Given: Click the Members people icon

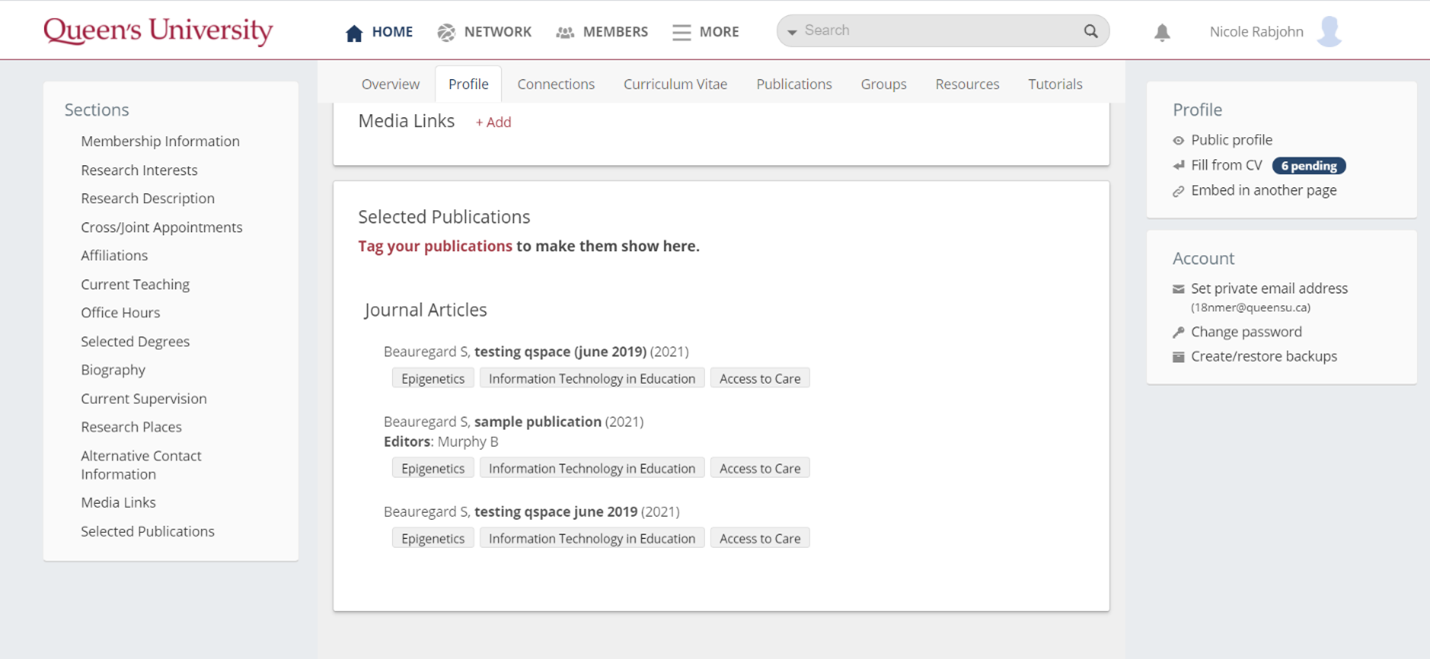Looking at the screenshot, I should (565, 33).
